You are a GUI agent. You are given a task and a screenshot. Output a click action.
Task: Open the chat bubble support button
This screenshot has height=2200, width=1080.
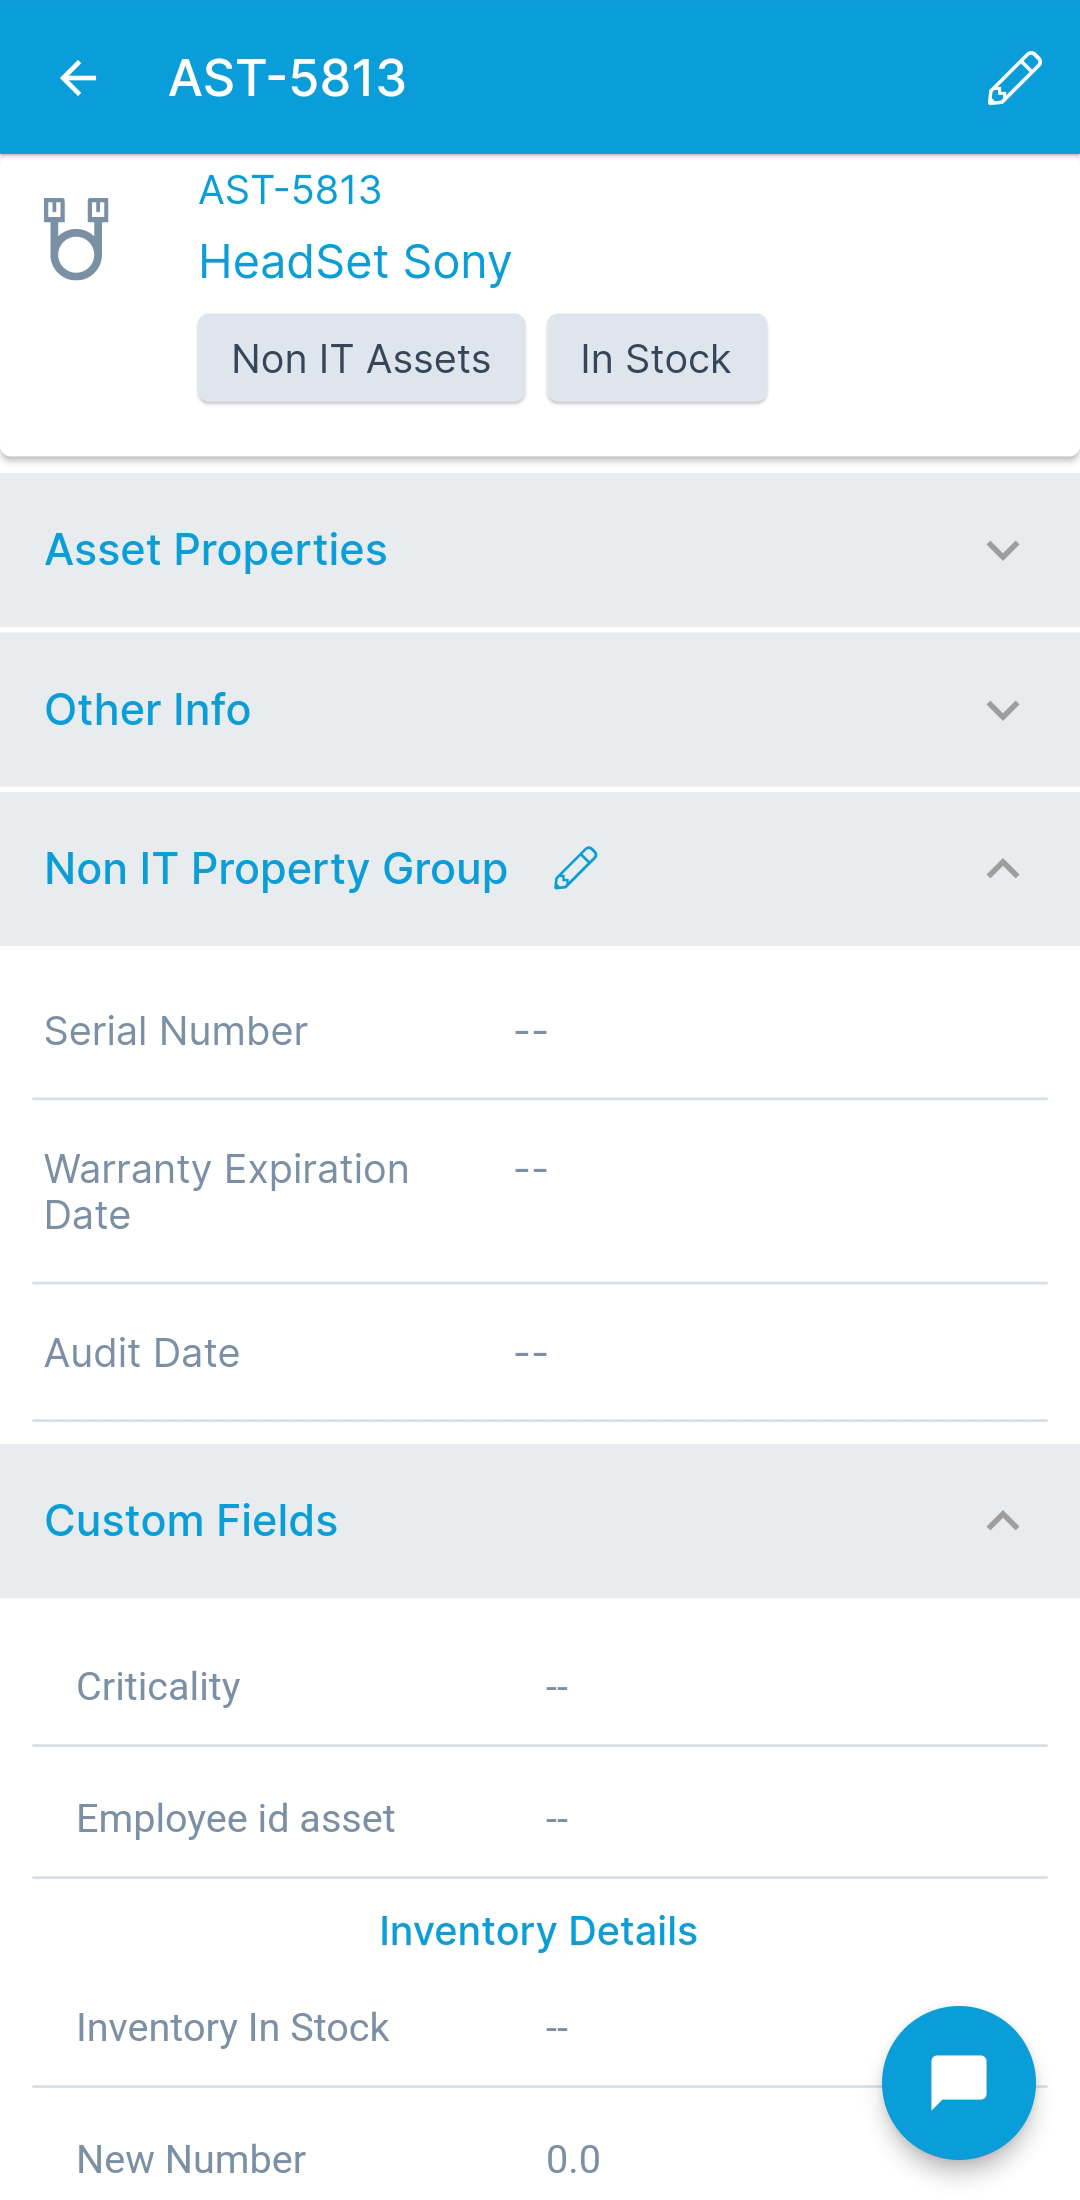tap(957, 2082)
